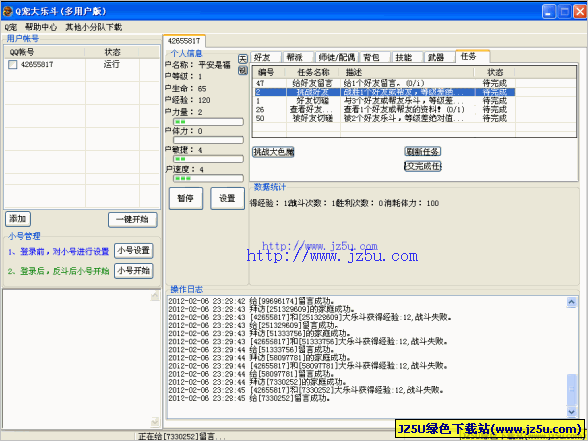This screenshot has height=441, width=588.
Task: Click the operation log scrollbar thumb
Action: tap(572, 390)
